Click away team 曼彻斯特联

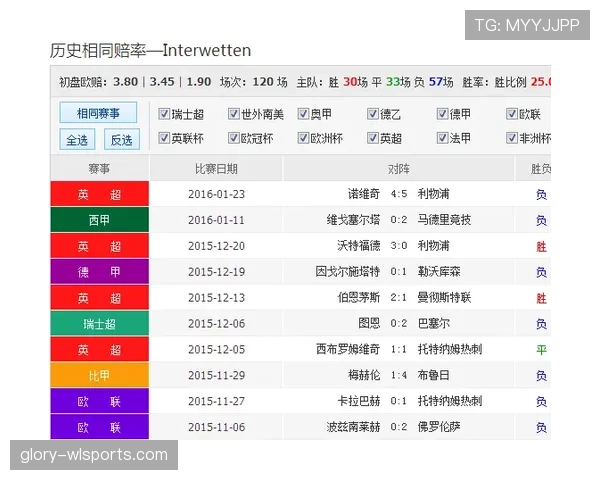[444, 297]
